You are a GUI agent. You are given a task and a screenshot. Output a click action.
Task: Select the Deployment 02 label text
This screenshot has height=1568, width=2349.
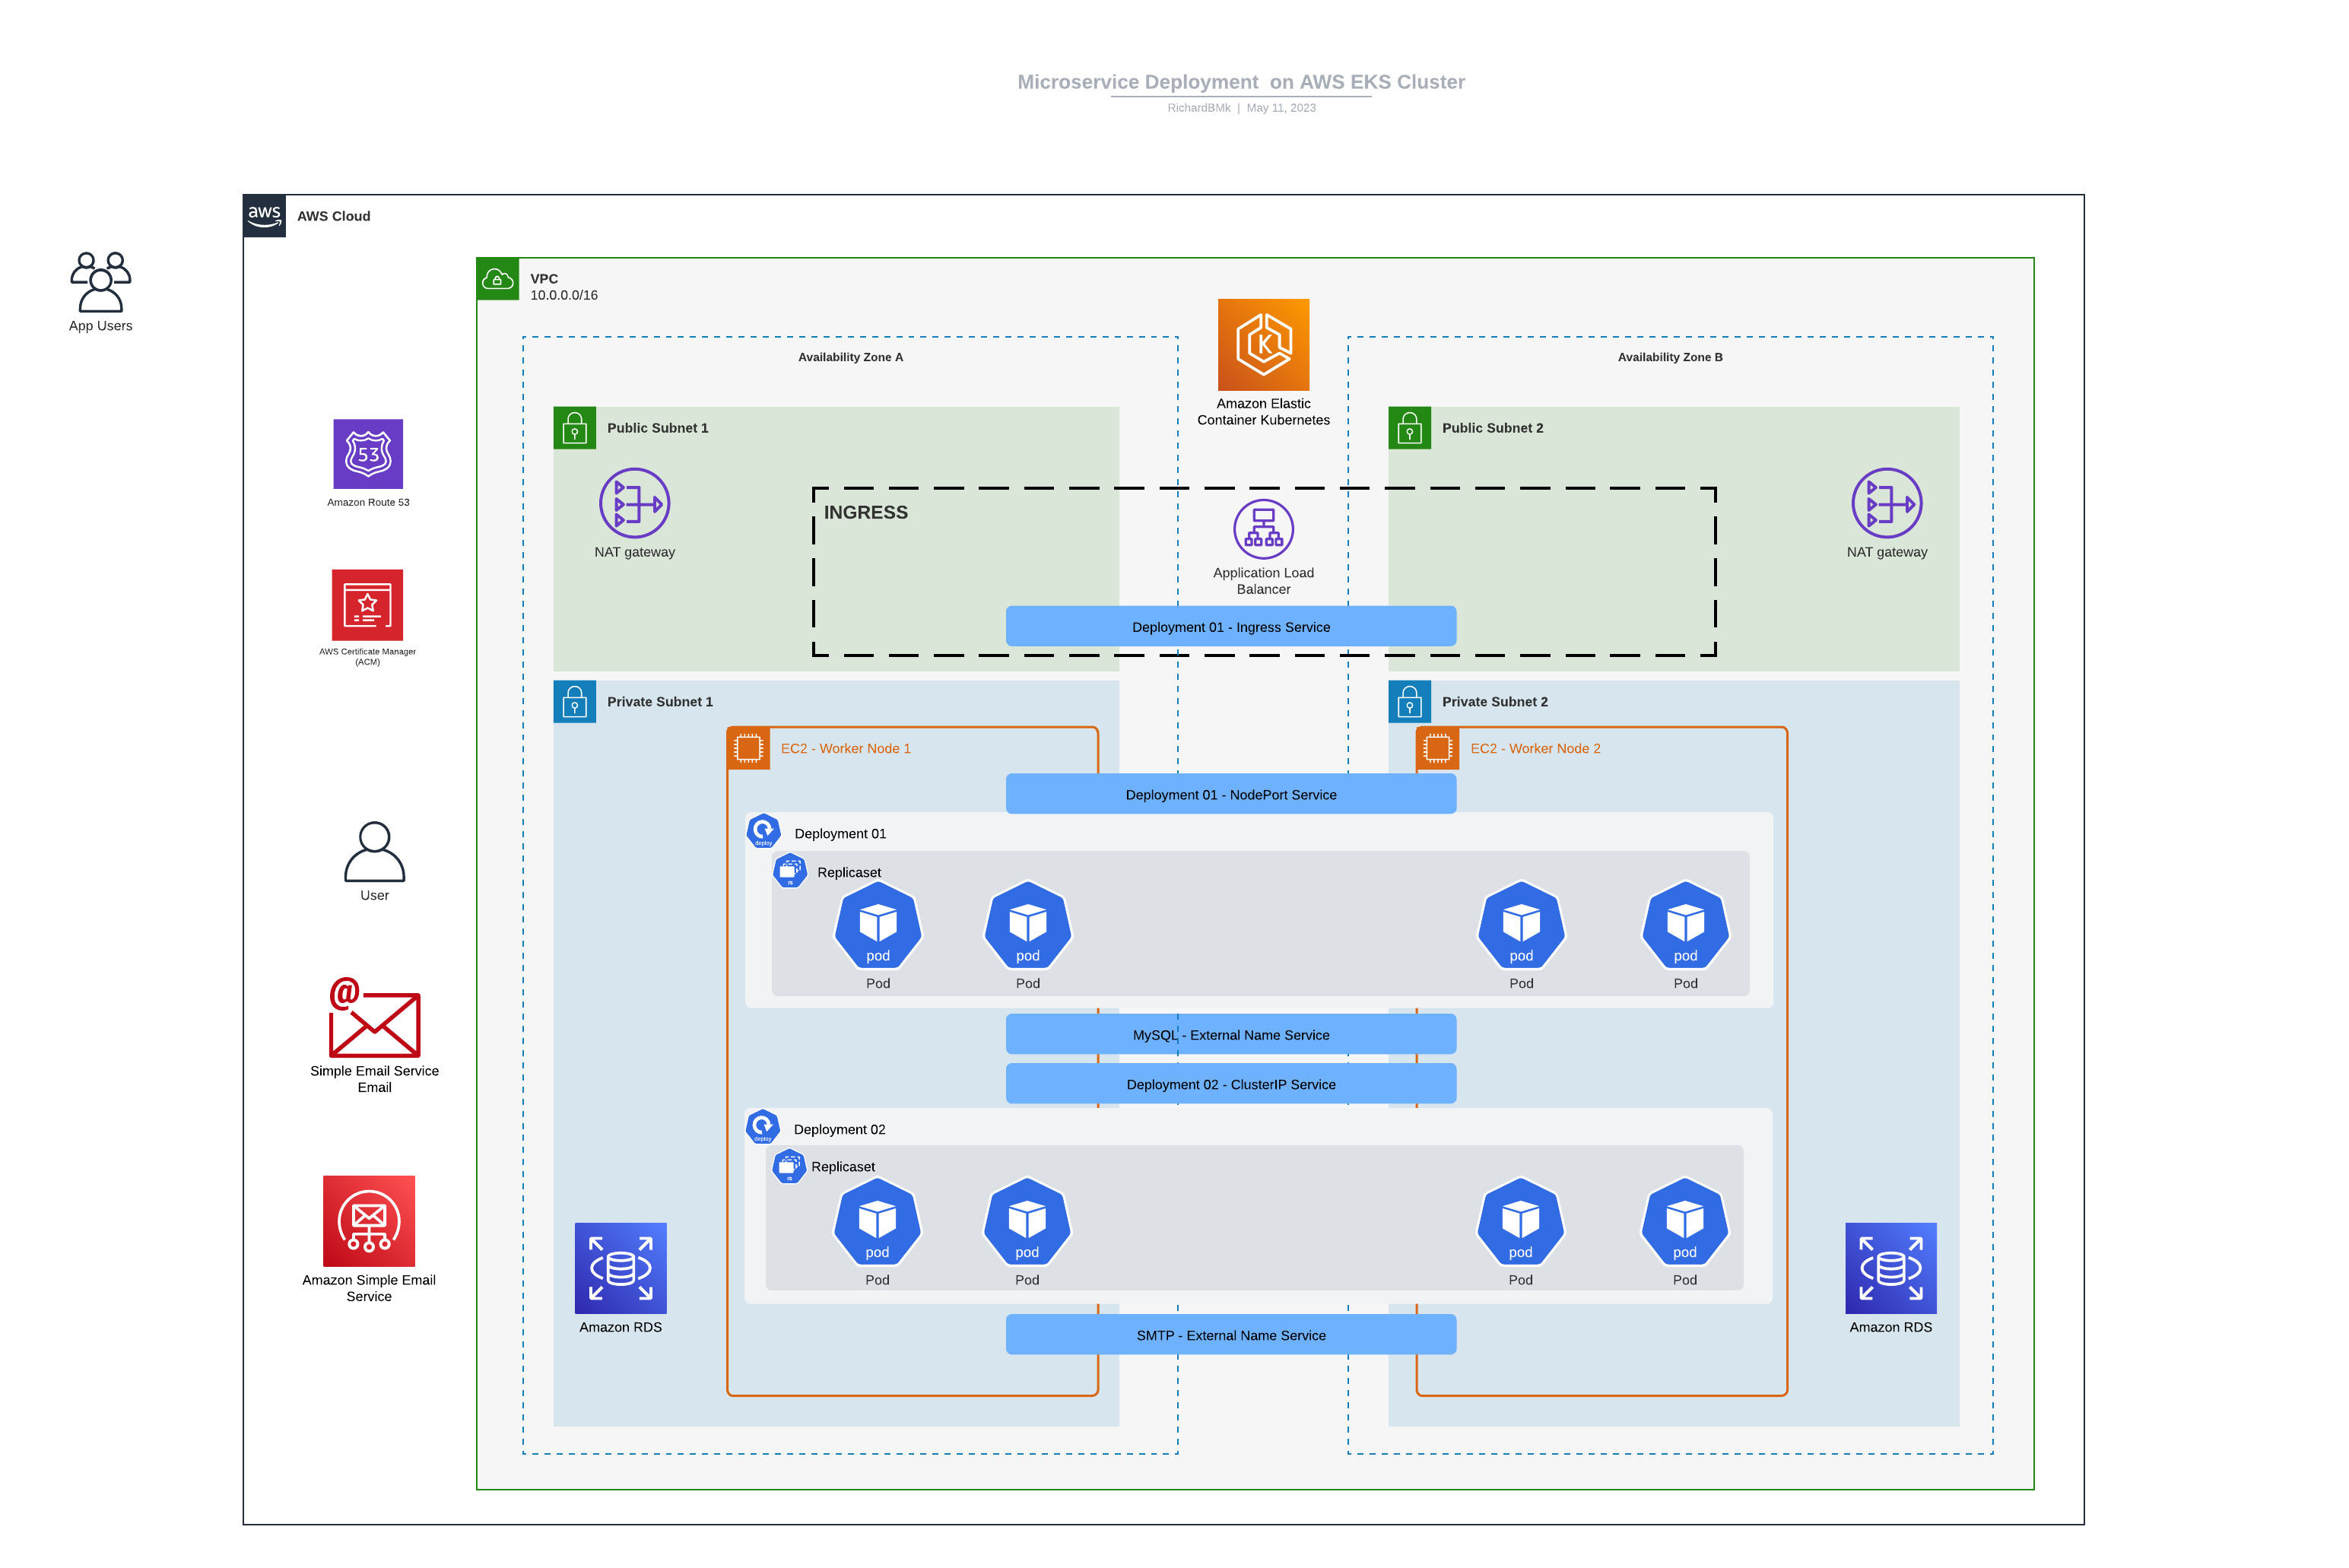[x=839, y=1129]
